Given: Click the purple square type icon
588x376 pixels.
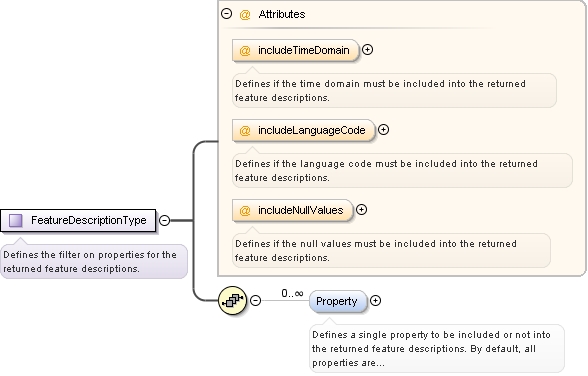Looking at the screenshot, I should point(16,220).
